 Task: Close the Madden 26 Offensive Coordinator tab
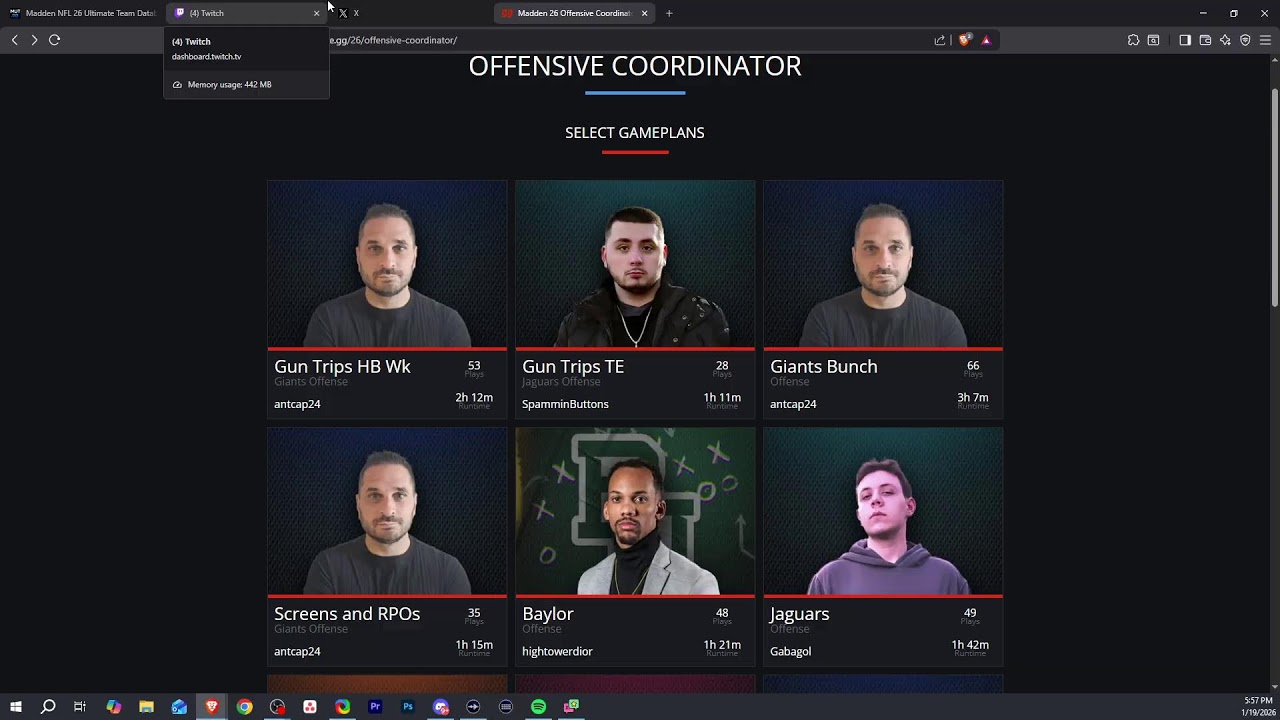tap(644, 13)
